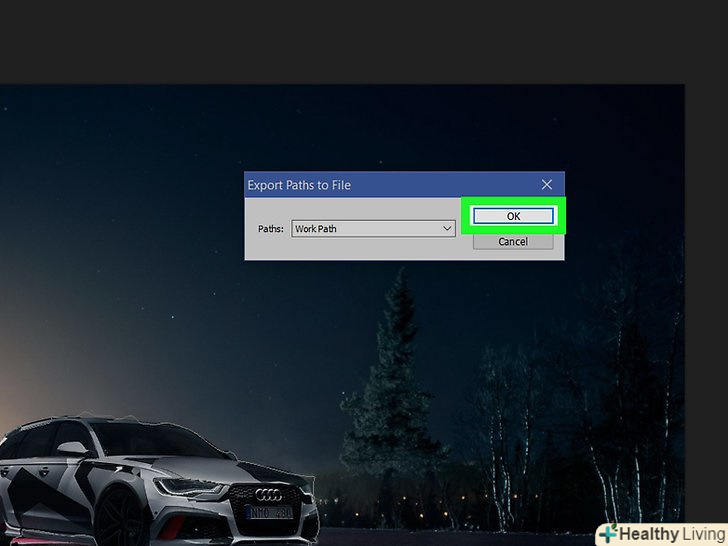Image resolution: width=728 pixels, height=546 pixels.
Task: Confirm export with the OK button
Action: click(x=513, y=216)
